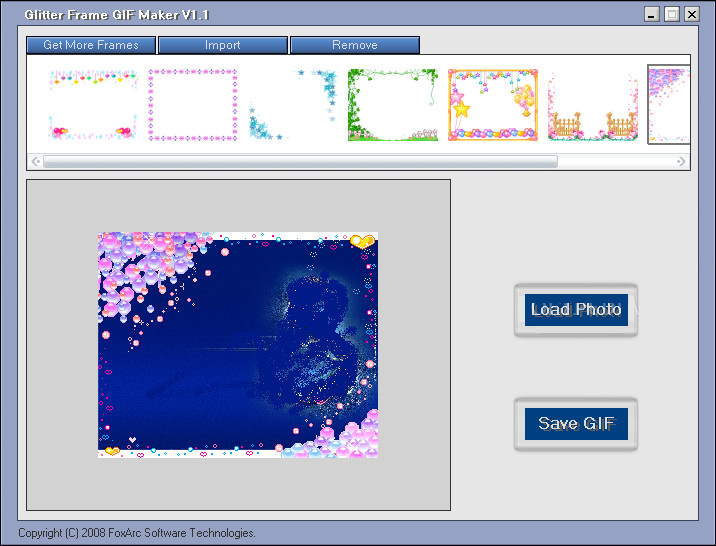Select the purple bubbles frame thumbnail
This screenshot has width=716, height=546.
[669, 105]
